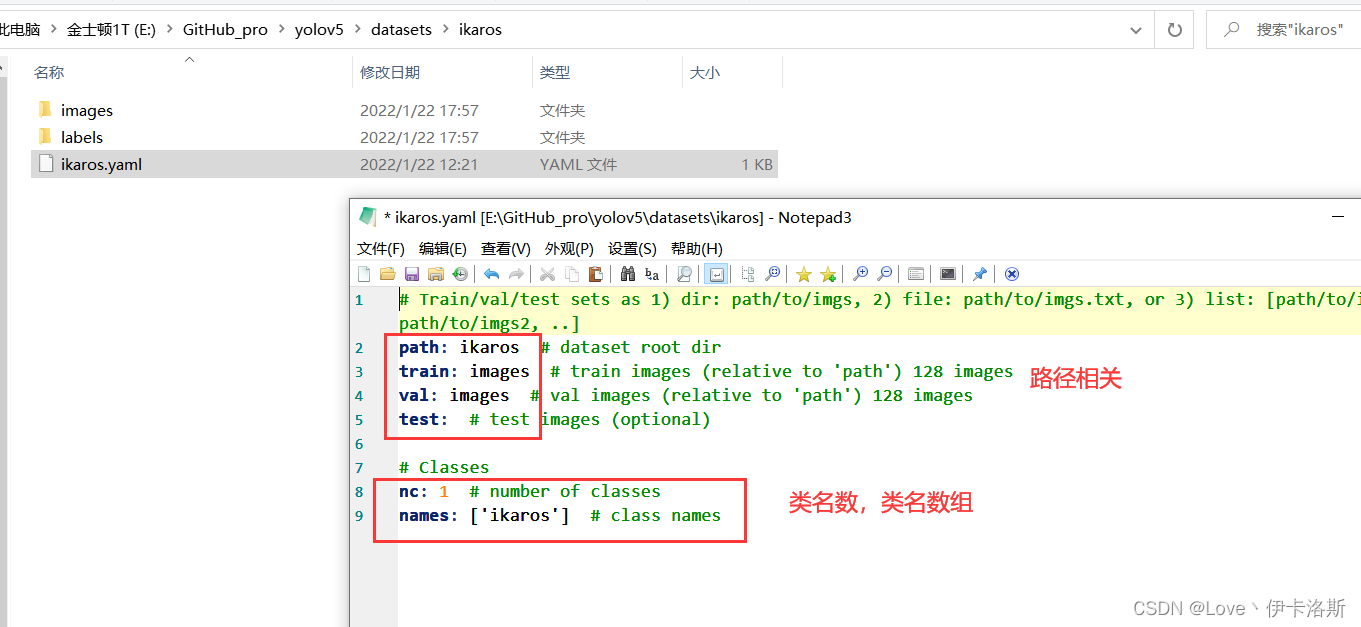Sort by 类型 column header
Viewport: 1361px width, 627px height.
[x=555, y=72]
